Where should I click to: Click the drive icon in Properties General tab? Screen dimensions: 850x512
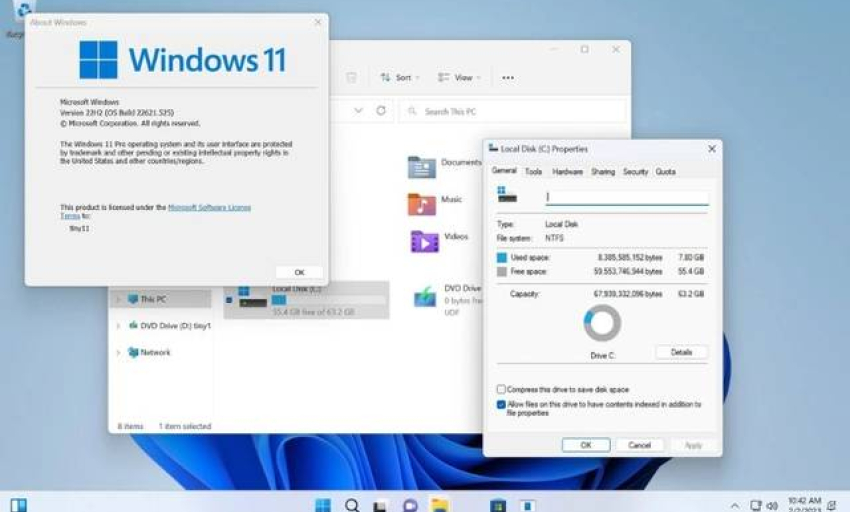(507, 194)
